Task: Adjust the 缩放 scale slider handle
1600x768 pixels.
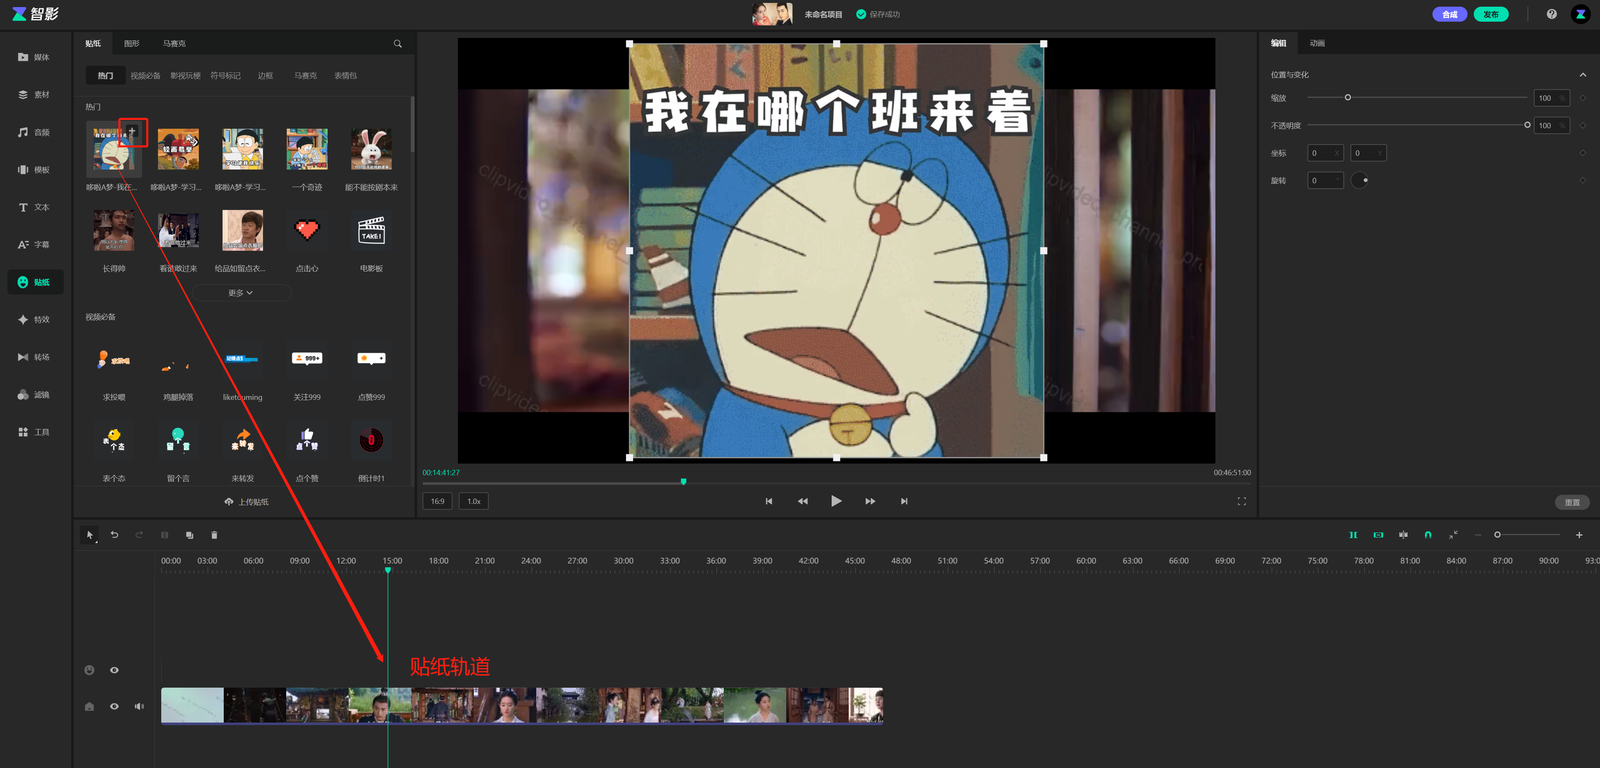Action: point(1348,98)
